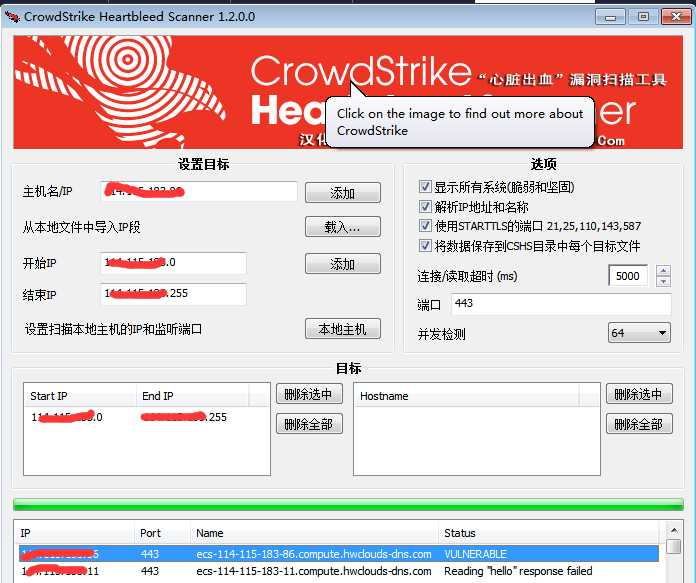Select the IP range row ending in .255
The image size is (696, 583).
pos(146,417)
